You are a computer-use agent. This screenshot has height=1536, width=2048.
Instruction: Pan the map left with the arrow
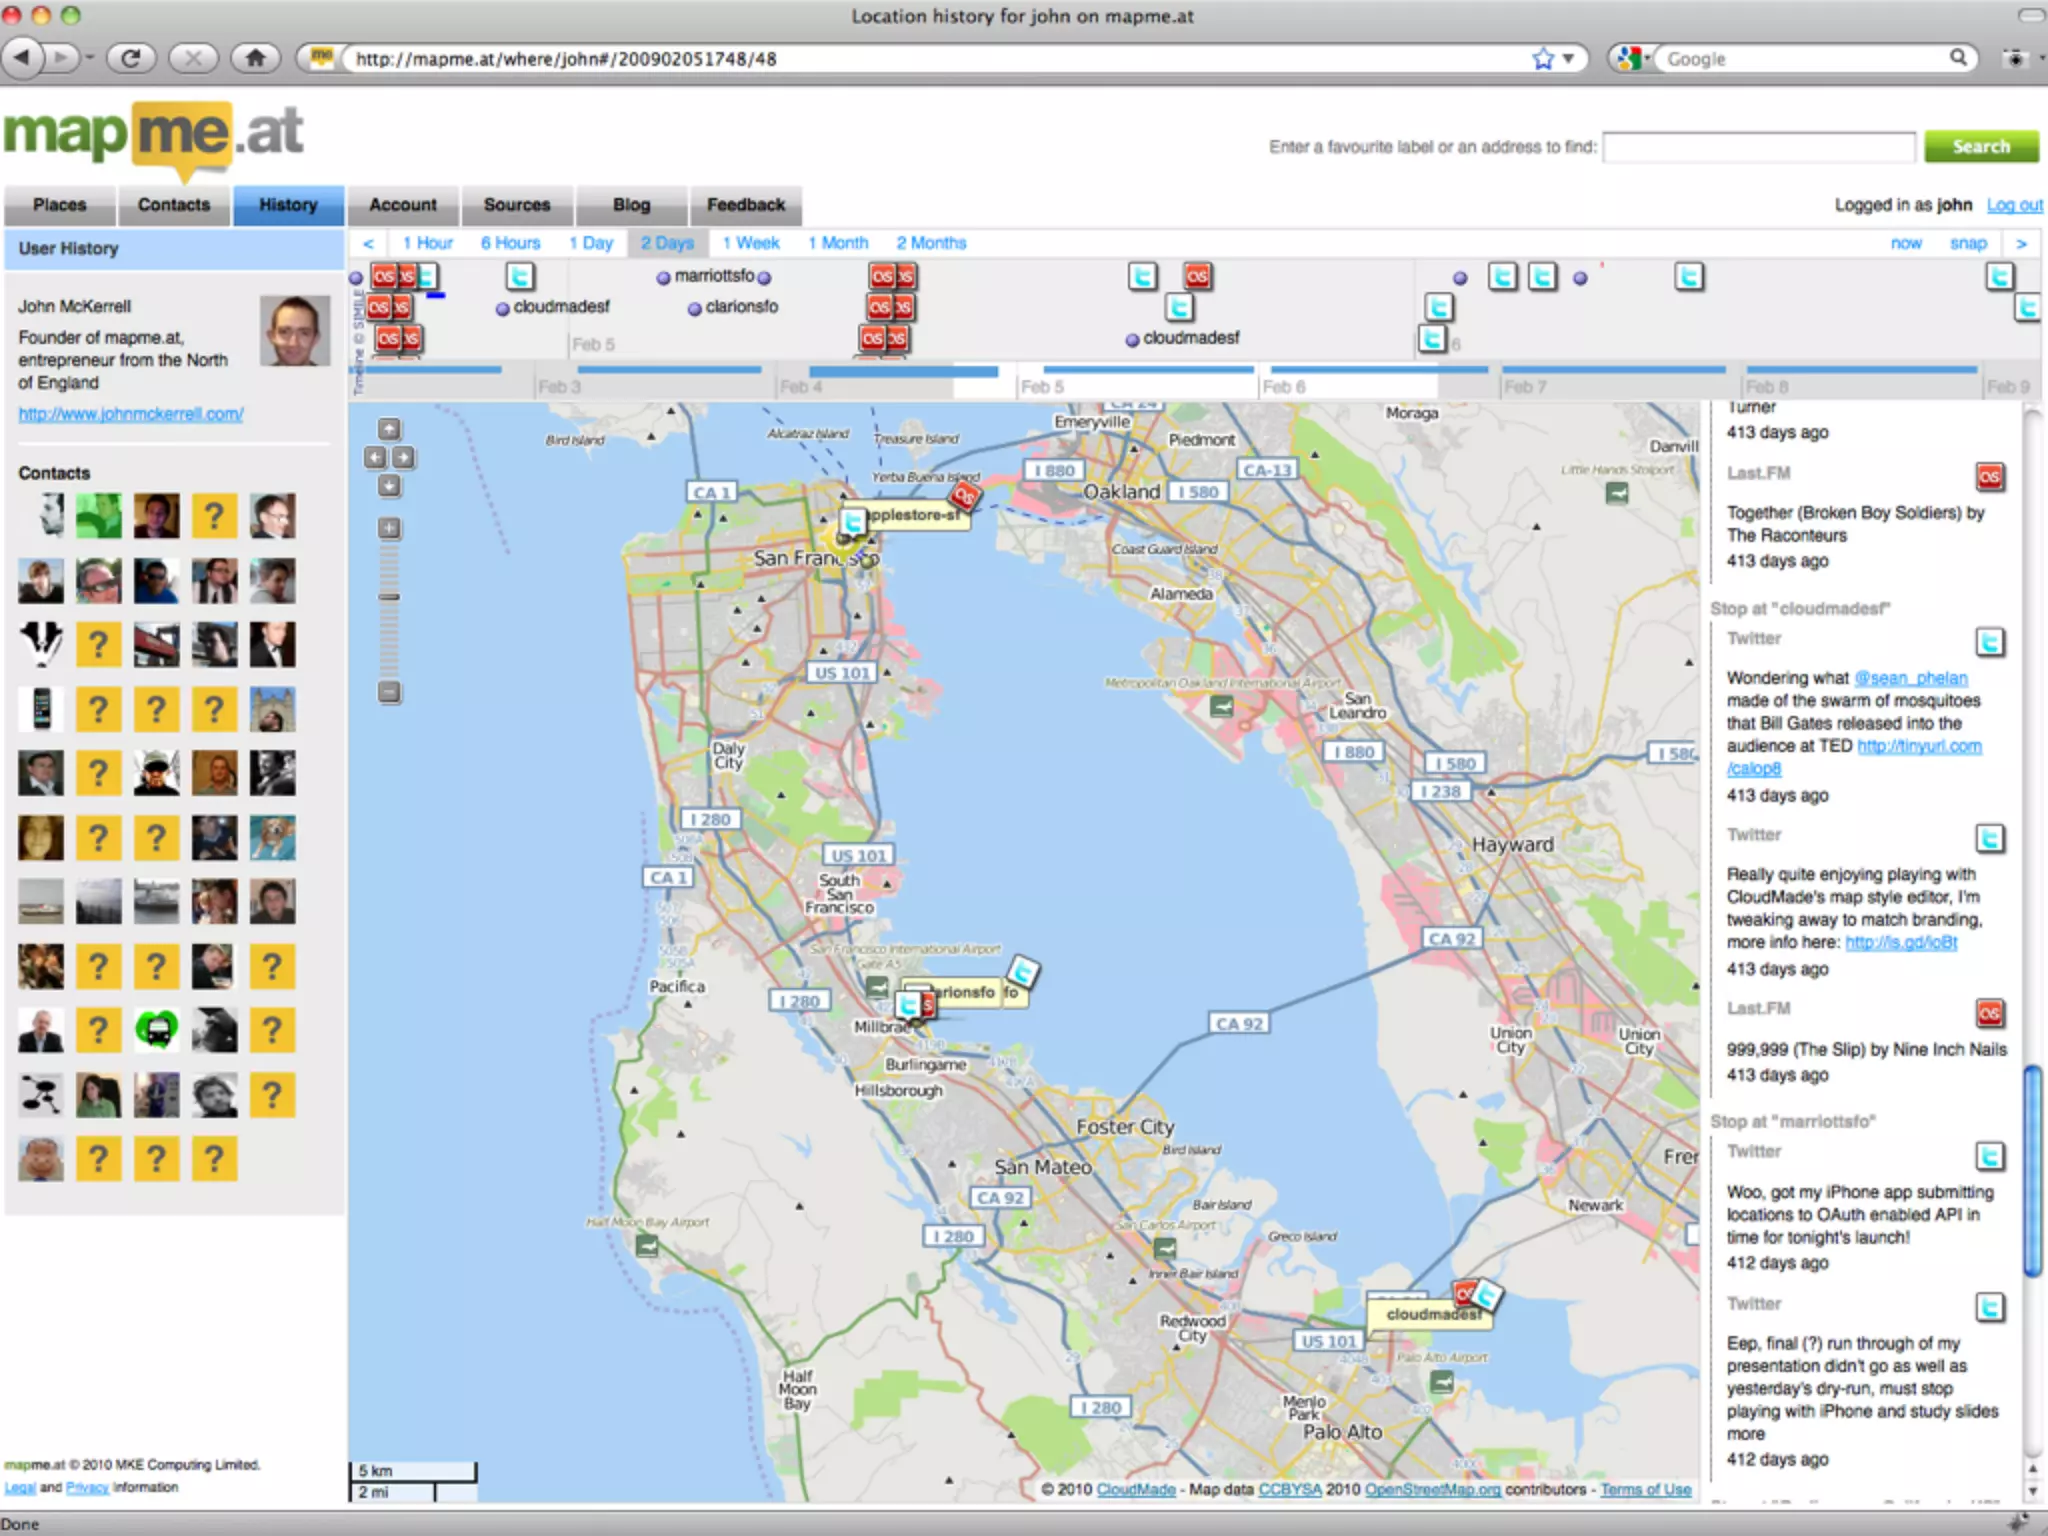pos(375,457)
